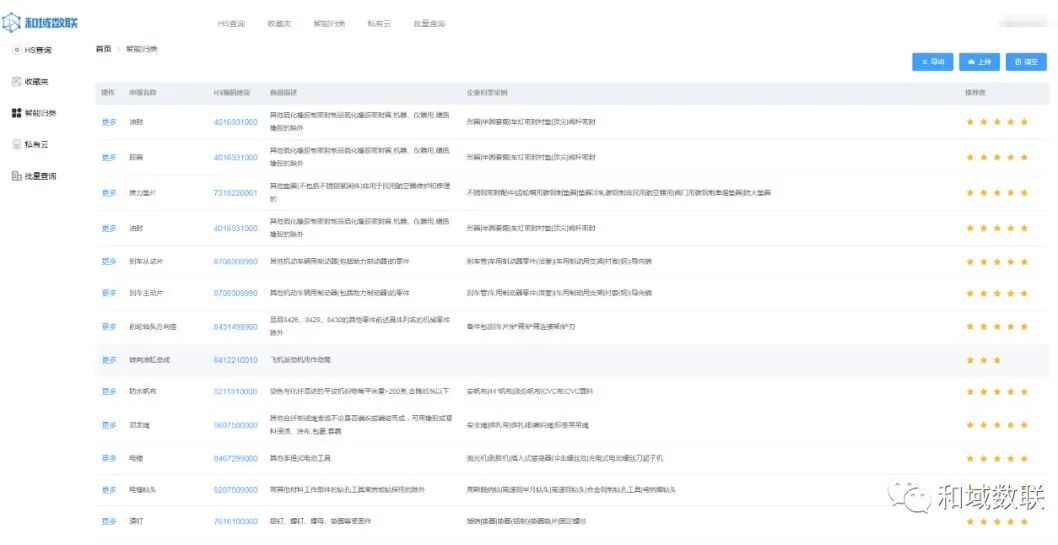Go to 首页 in the breadcrumb

103,49
